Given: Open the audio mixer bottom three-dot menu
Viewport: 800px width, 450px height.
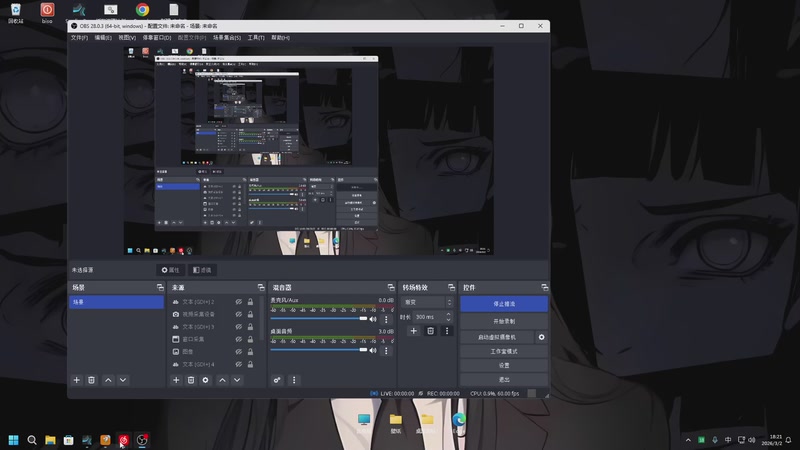Looking at the screenshot, I should [x=294, y=380].
